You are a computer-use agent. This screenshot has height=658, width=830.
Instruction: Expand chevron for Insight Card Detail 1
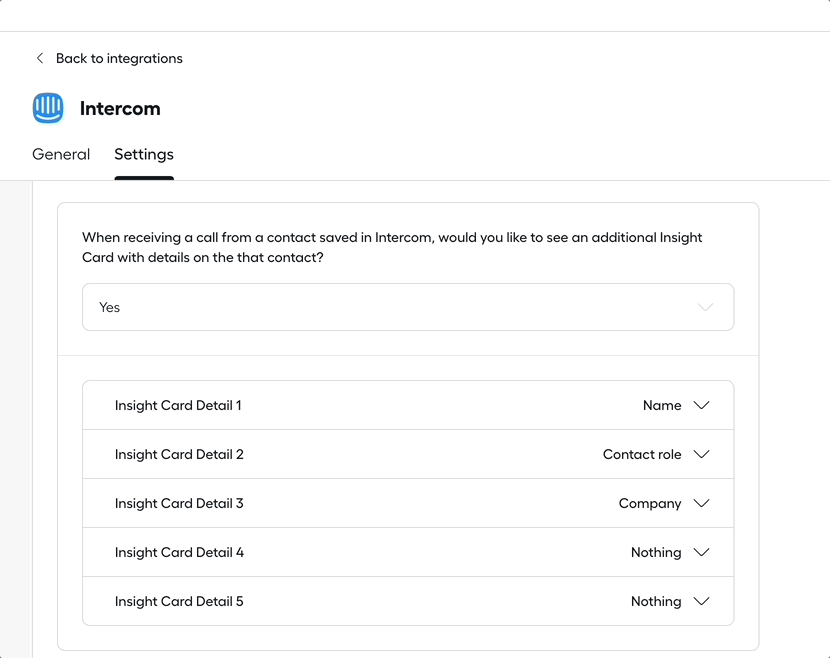[701, 405]
